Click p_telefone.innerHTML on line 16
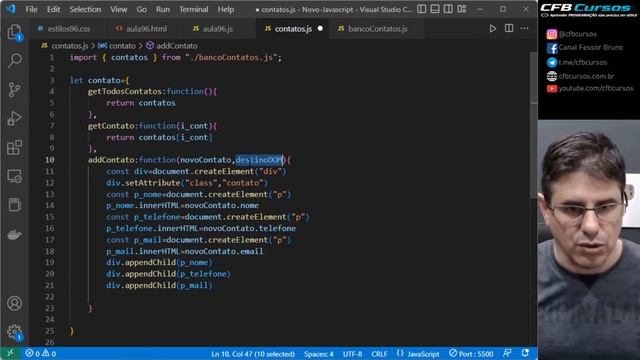 (x=152, y=228)
